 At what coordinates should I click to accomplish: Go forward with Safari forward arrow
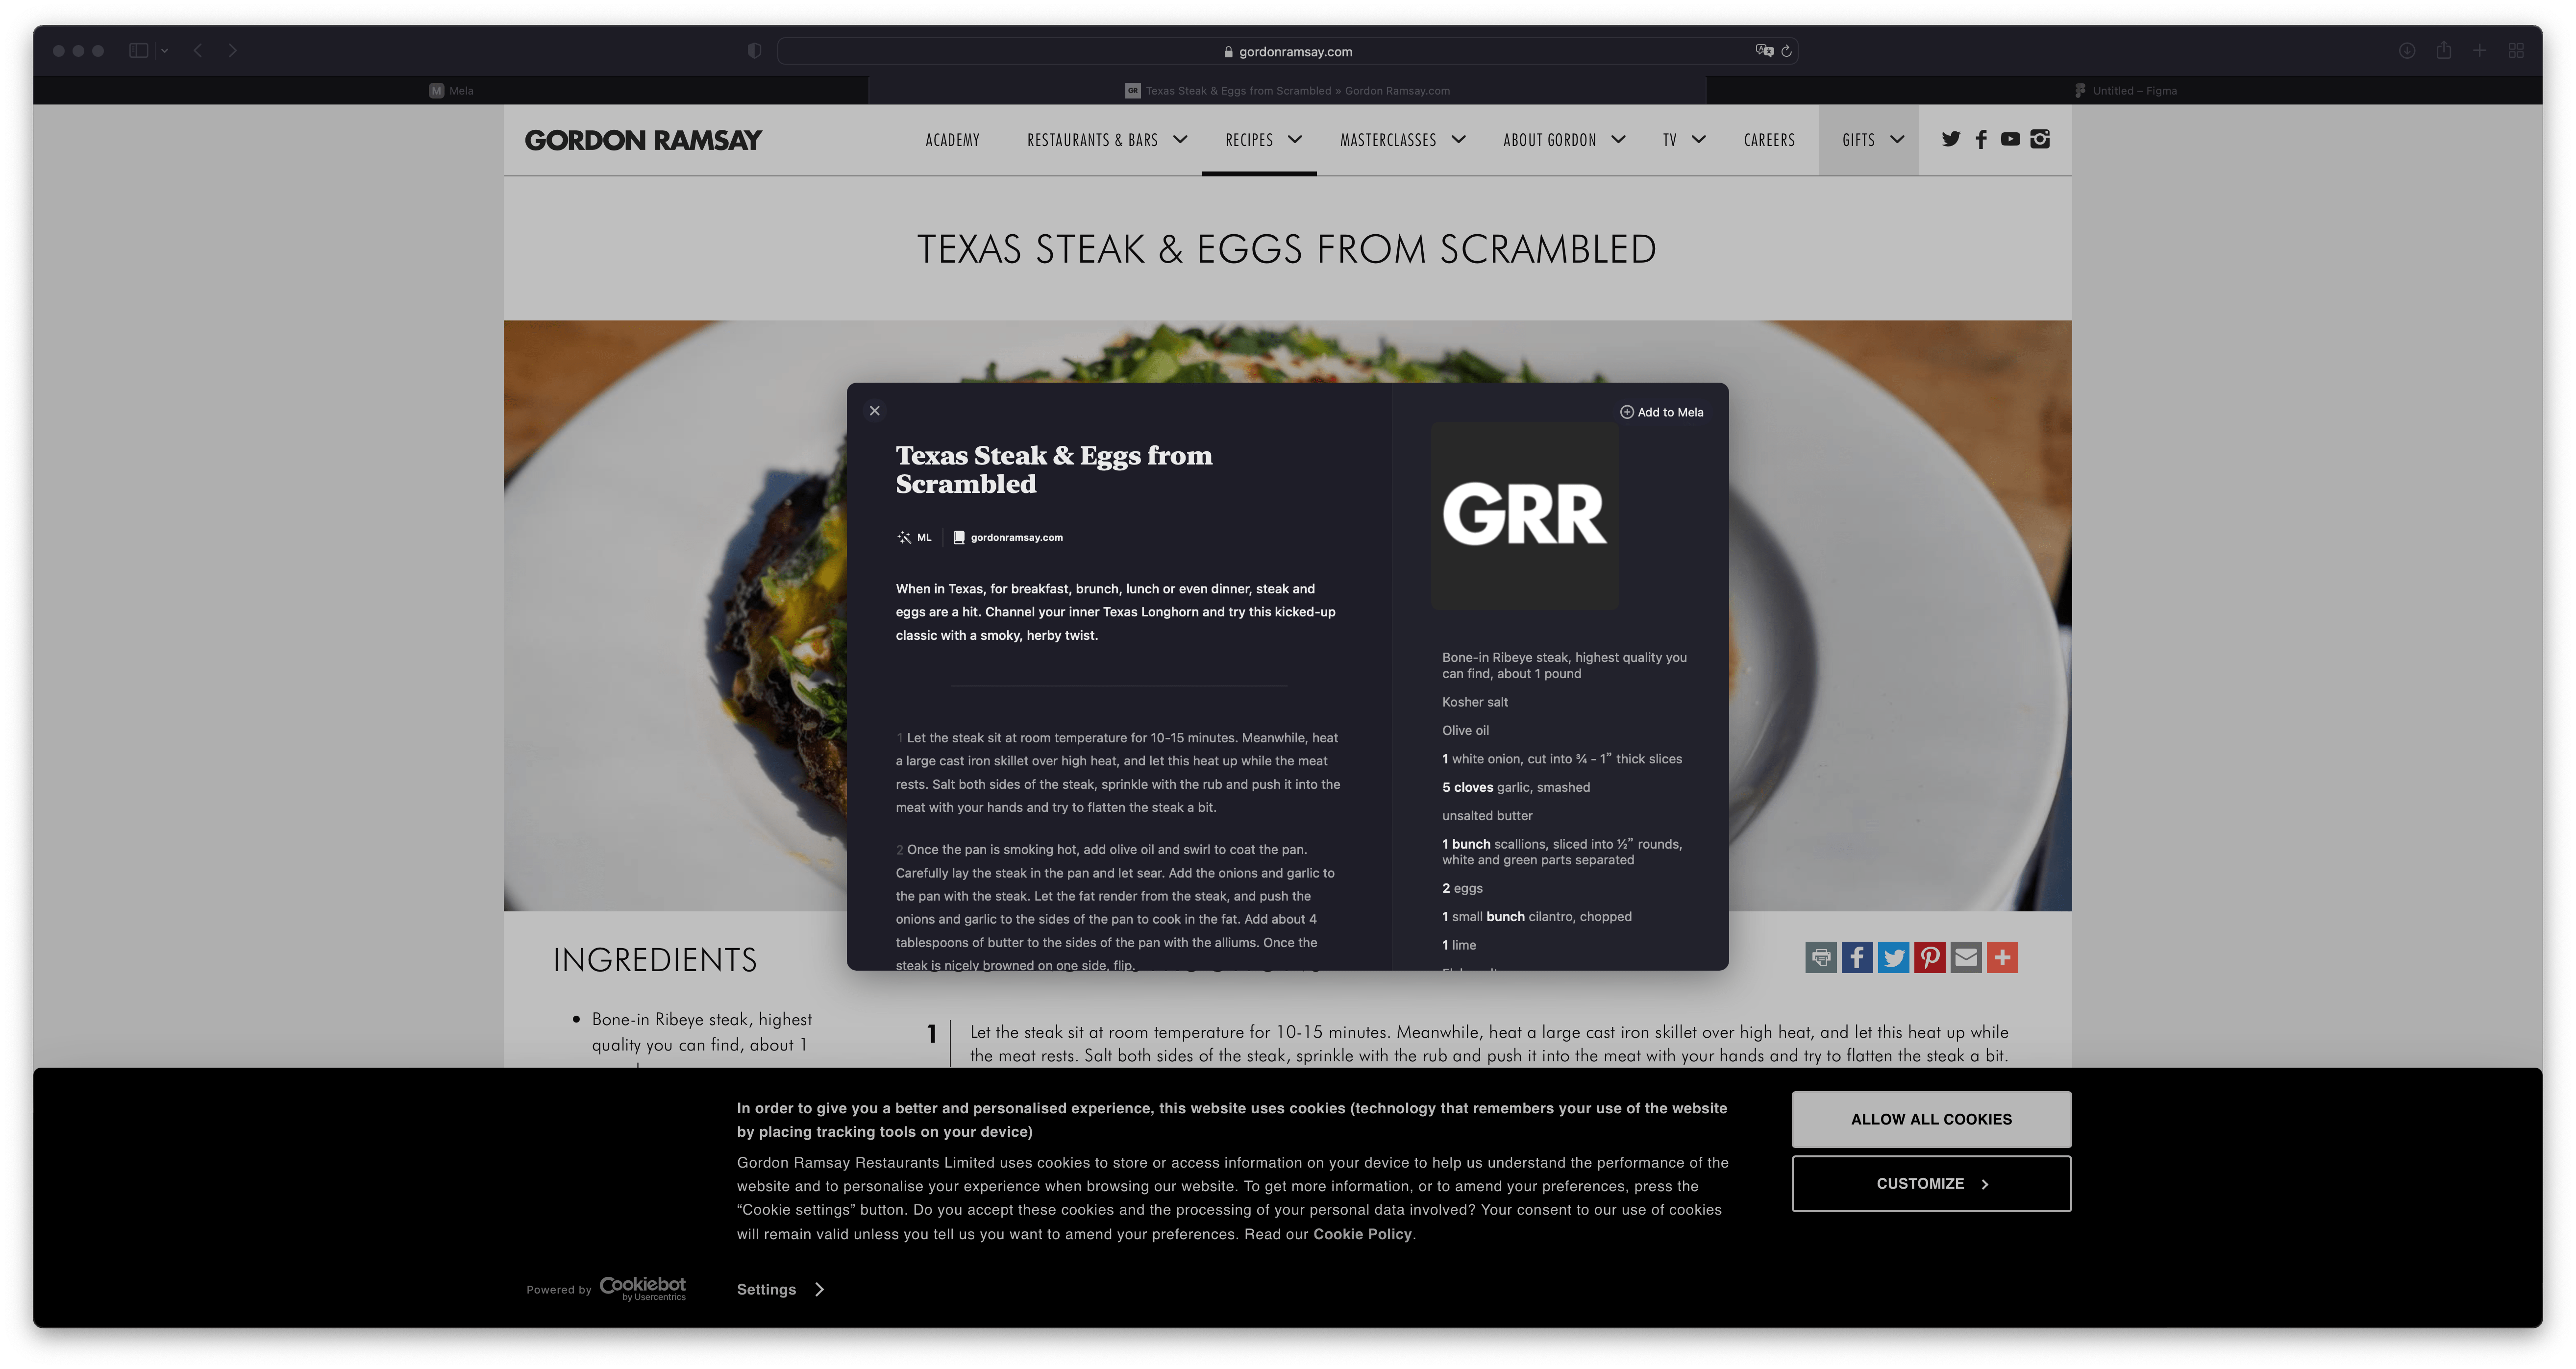[x=232, y=50]
